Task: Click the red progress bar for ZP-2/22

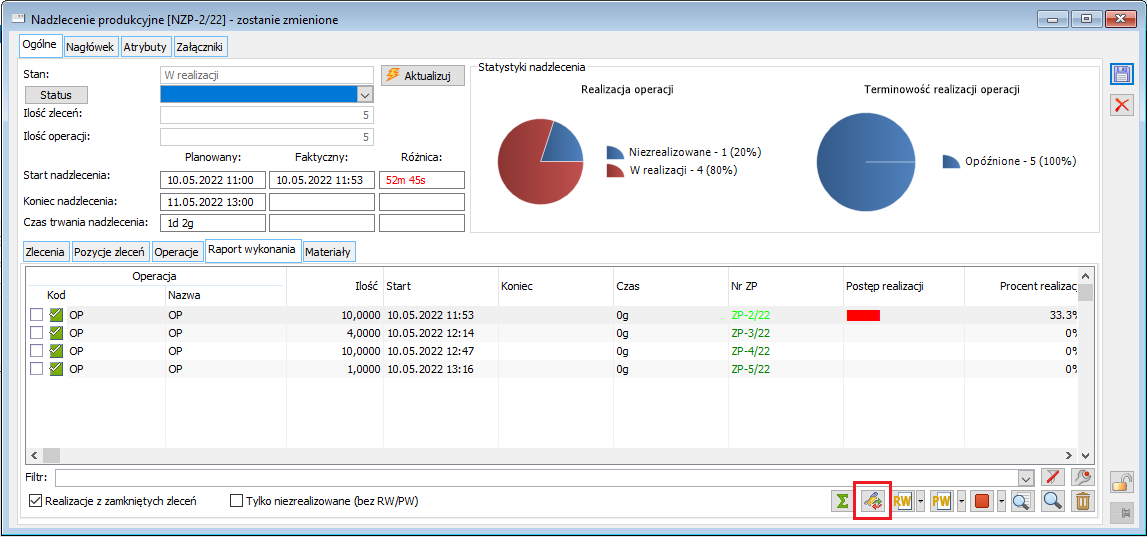Action: click(863, 315)
